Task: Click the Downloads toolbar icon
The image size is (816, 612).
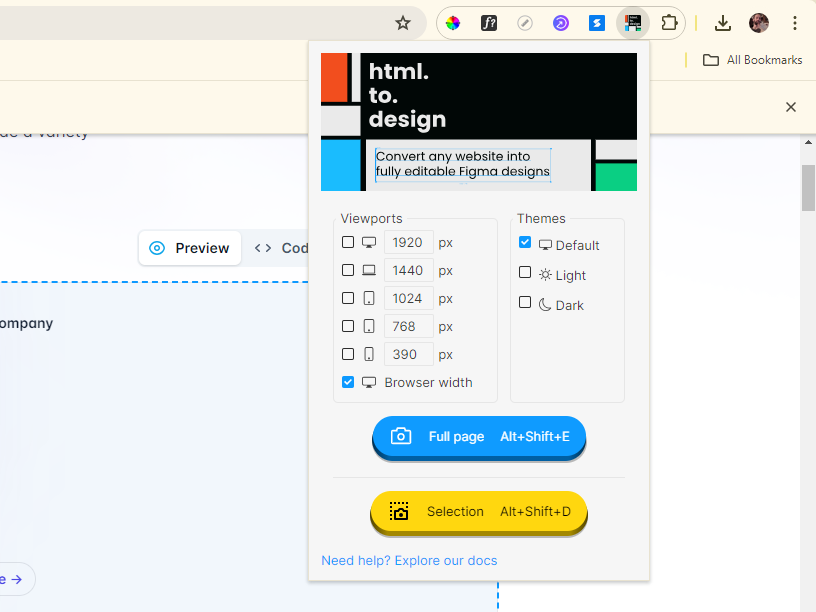Action: click(x=722, y=22)
